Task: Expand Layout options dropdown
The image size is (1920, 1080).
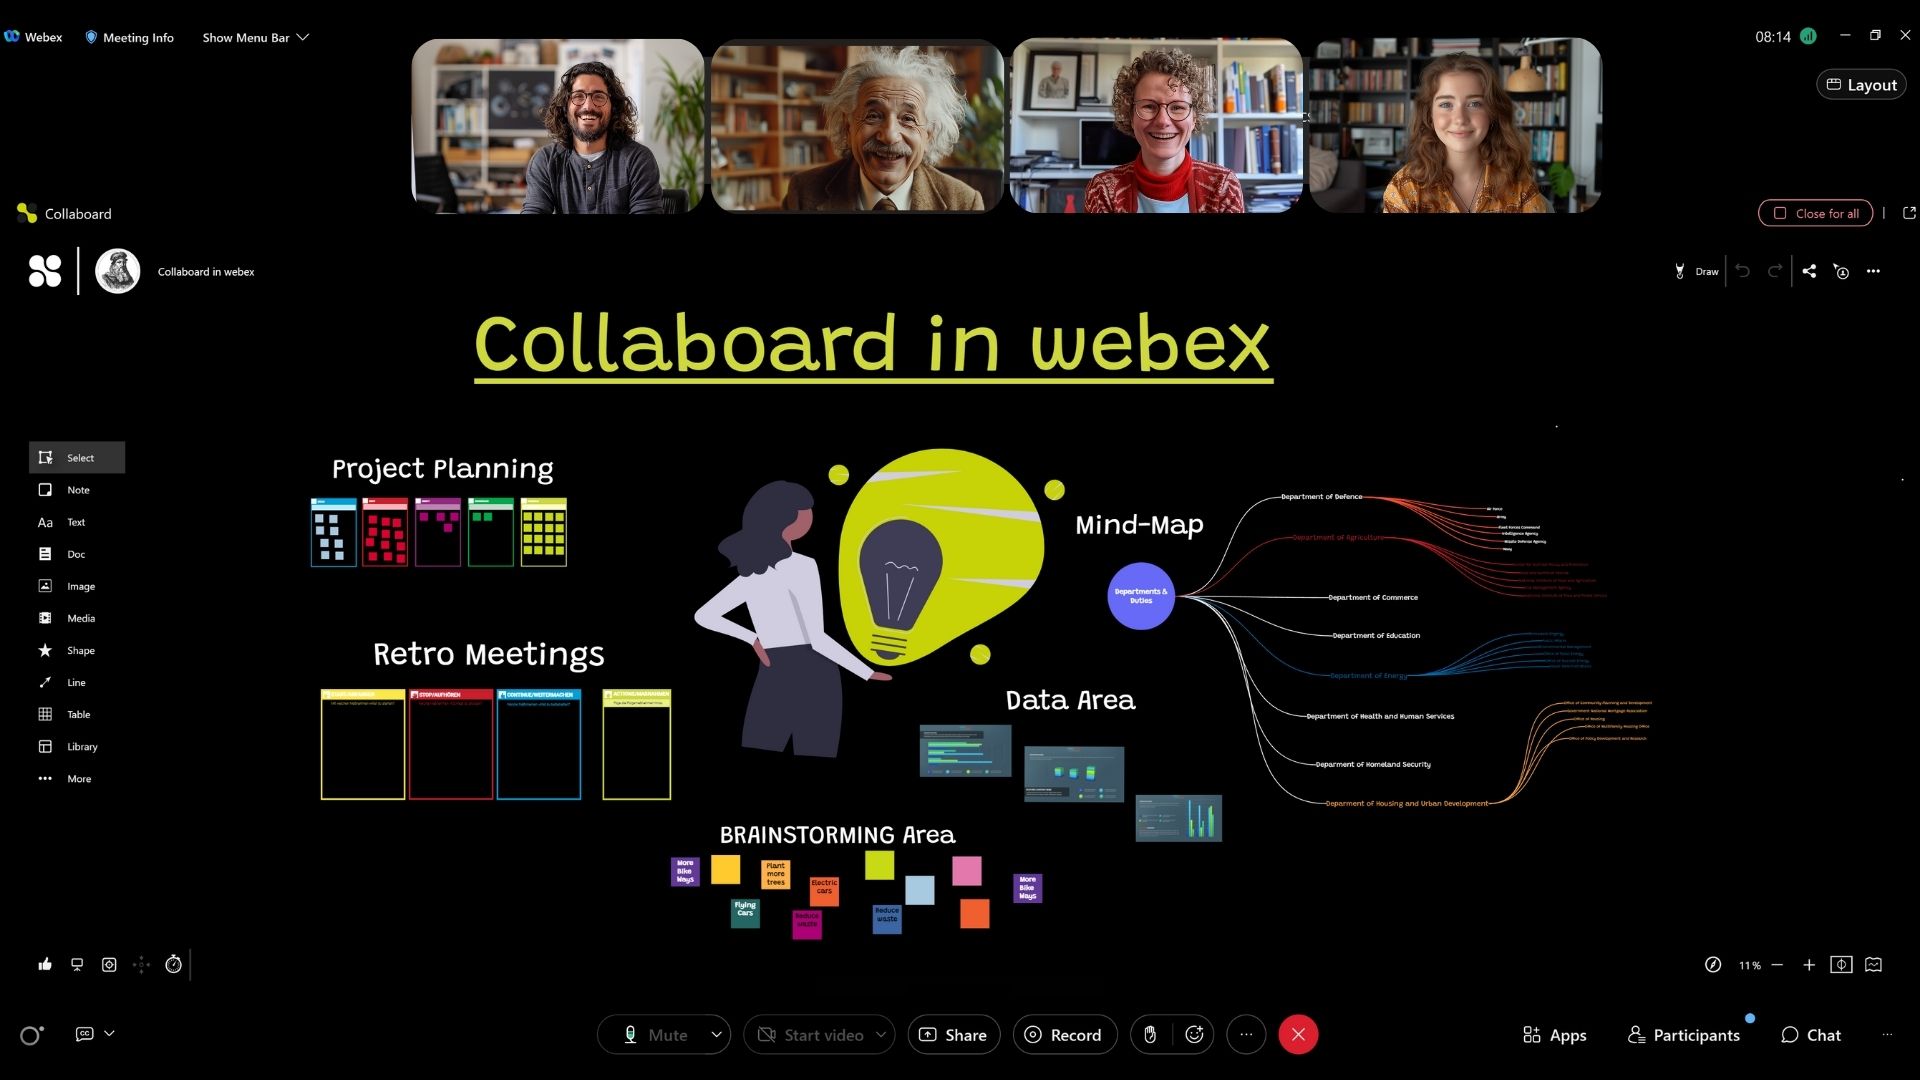Action: coord(1862,84)
